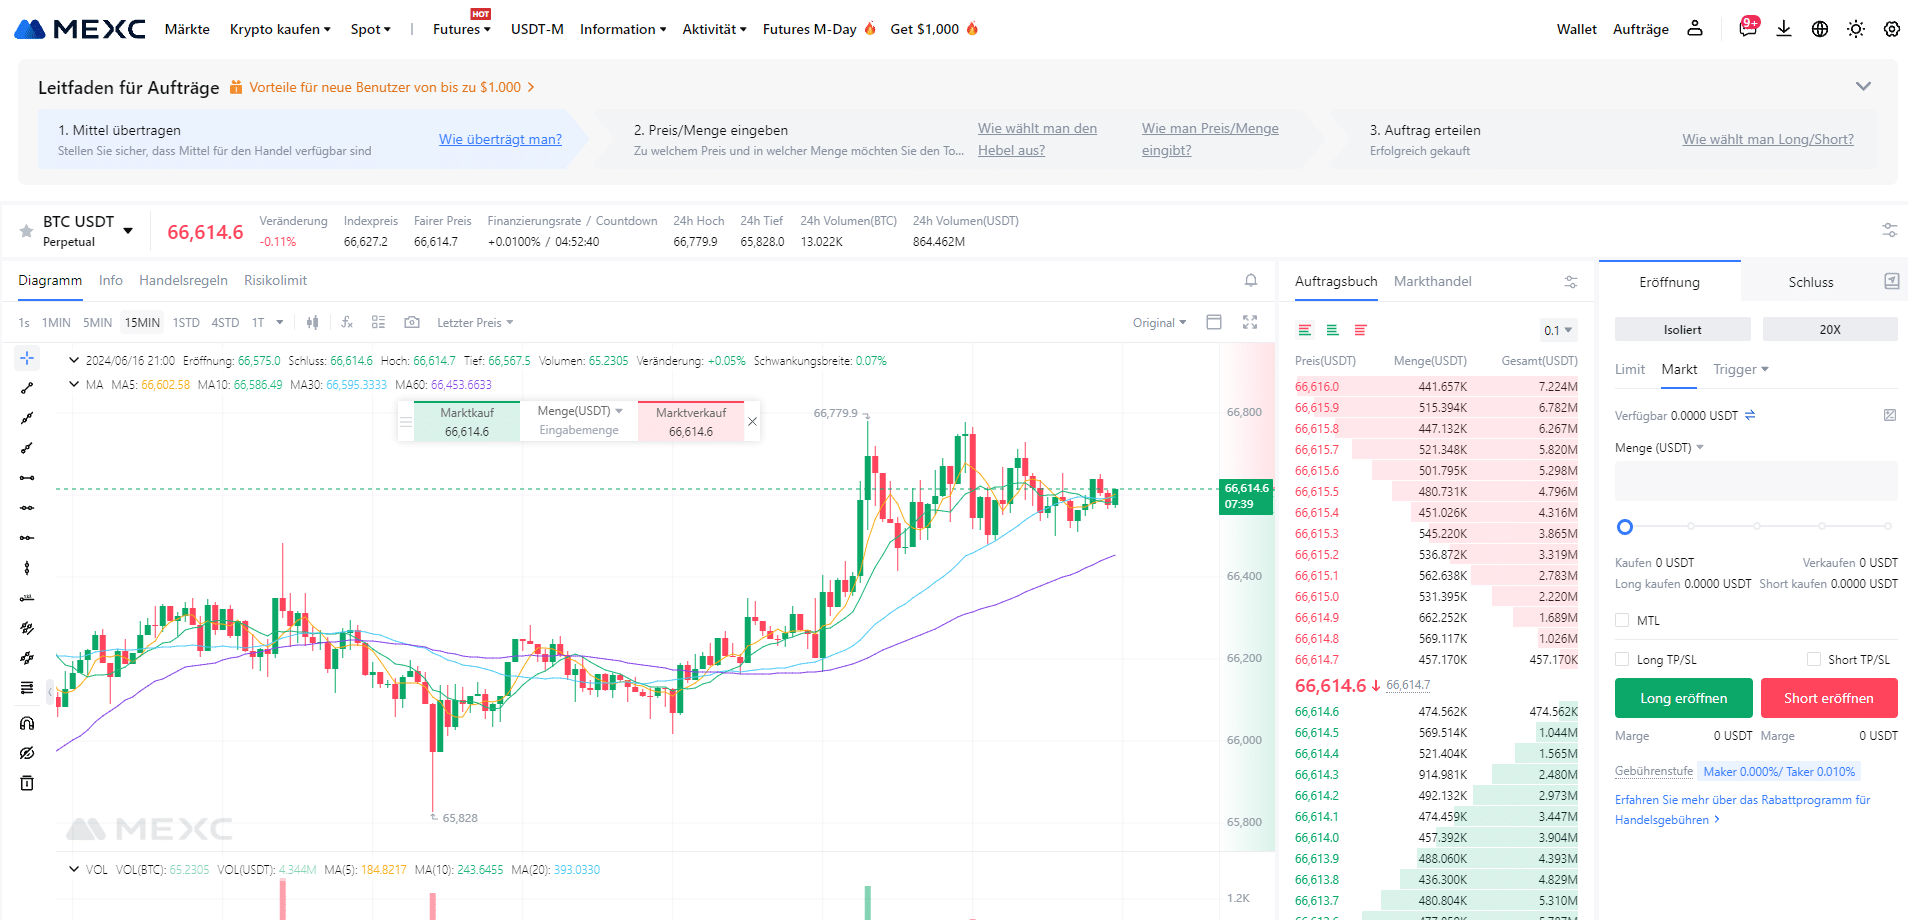Viewport: 1908px width, 920px height.
Task: Open ticker bar preferences sliders icon
Action: point(1890,230)
